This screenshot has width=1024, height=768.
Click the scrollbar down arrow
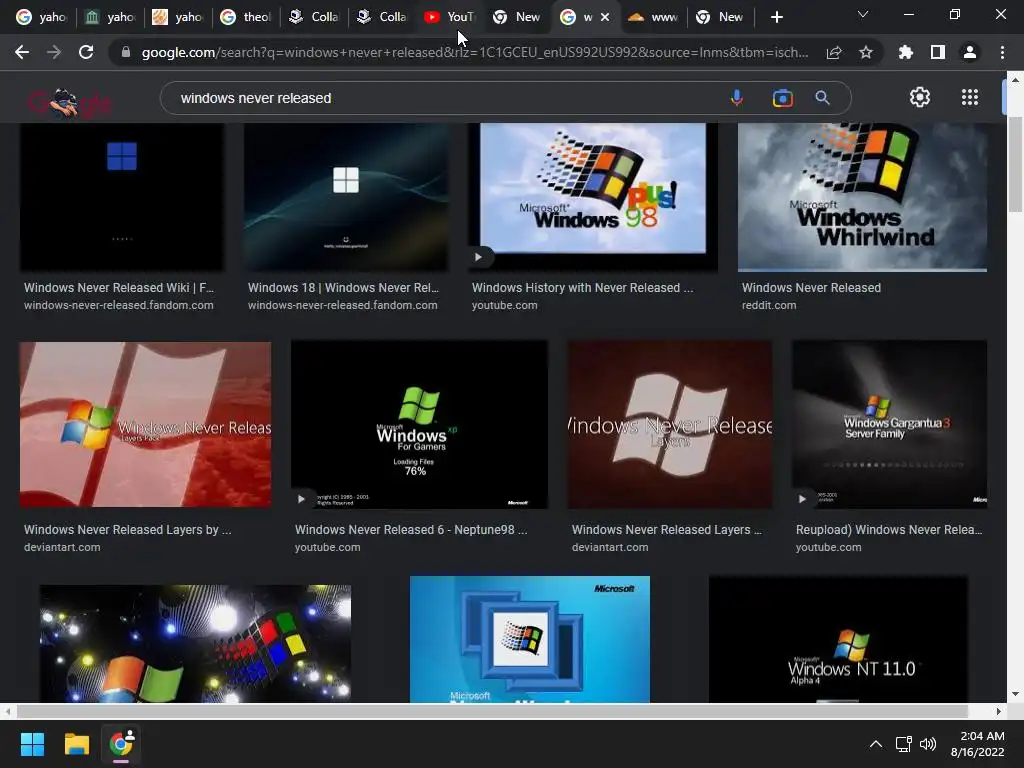point(1015,694)
